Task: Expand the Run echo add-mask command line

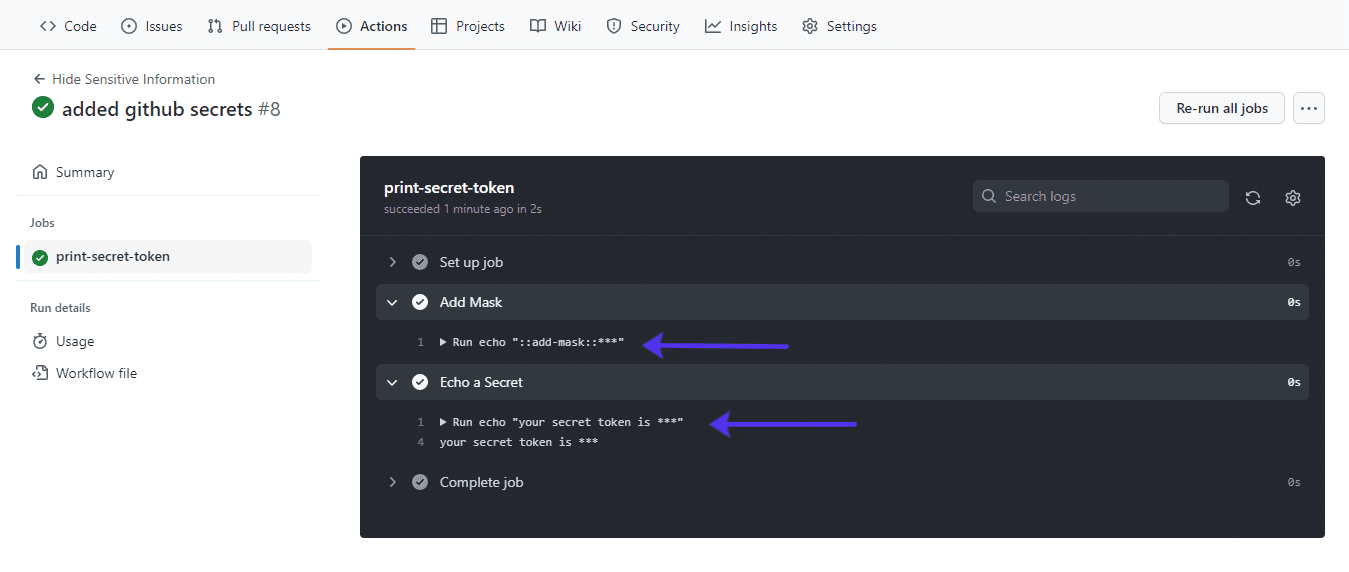Action: 532,342
